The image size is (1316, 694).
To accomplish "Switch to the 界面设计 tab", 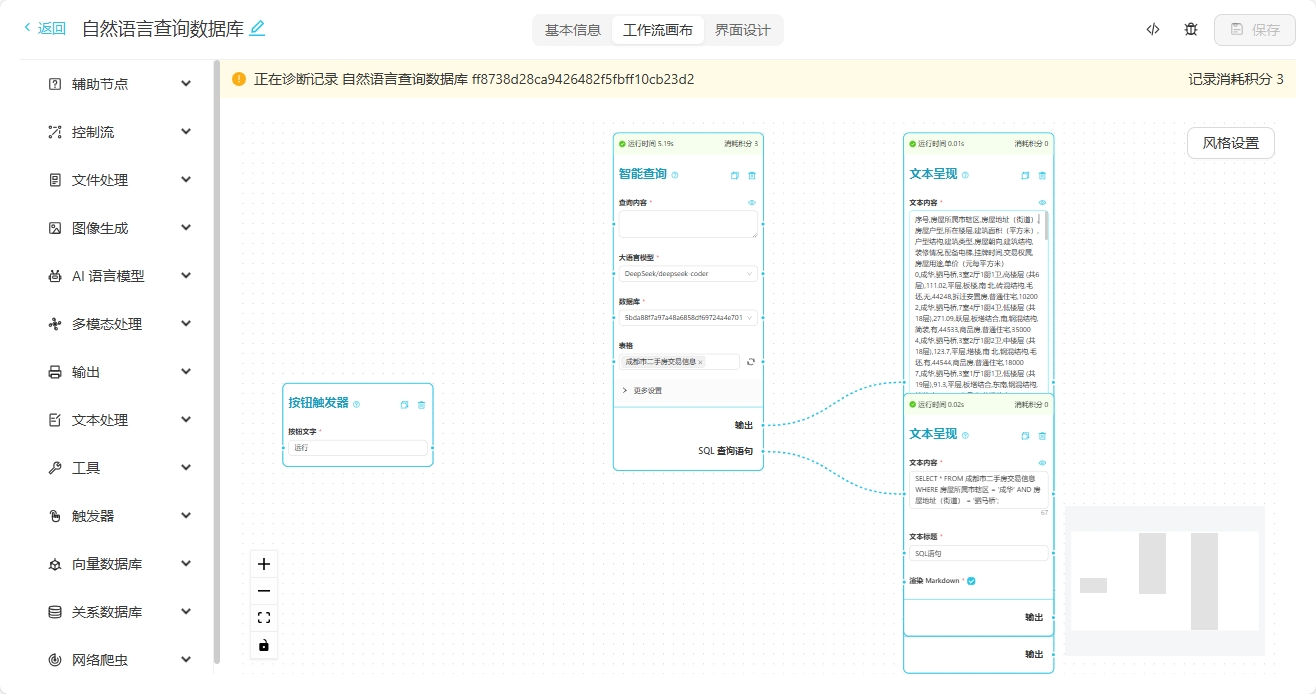I will [743, 30].
